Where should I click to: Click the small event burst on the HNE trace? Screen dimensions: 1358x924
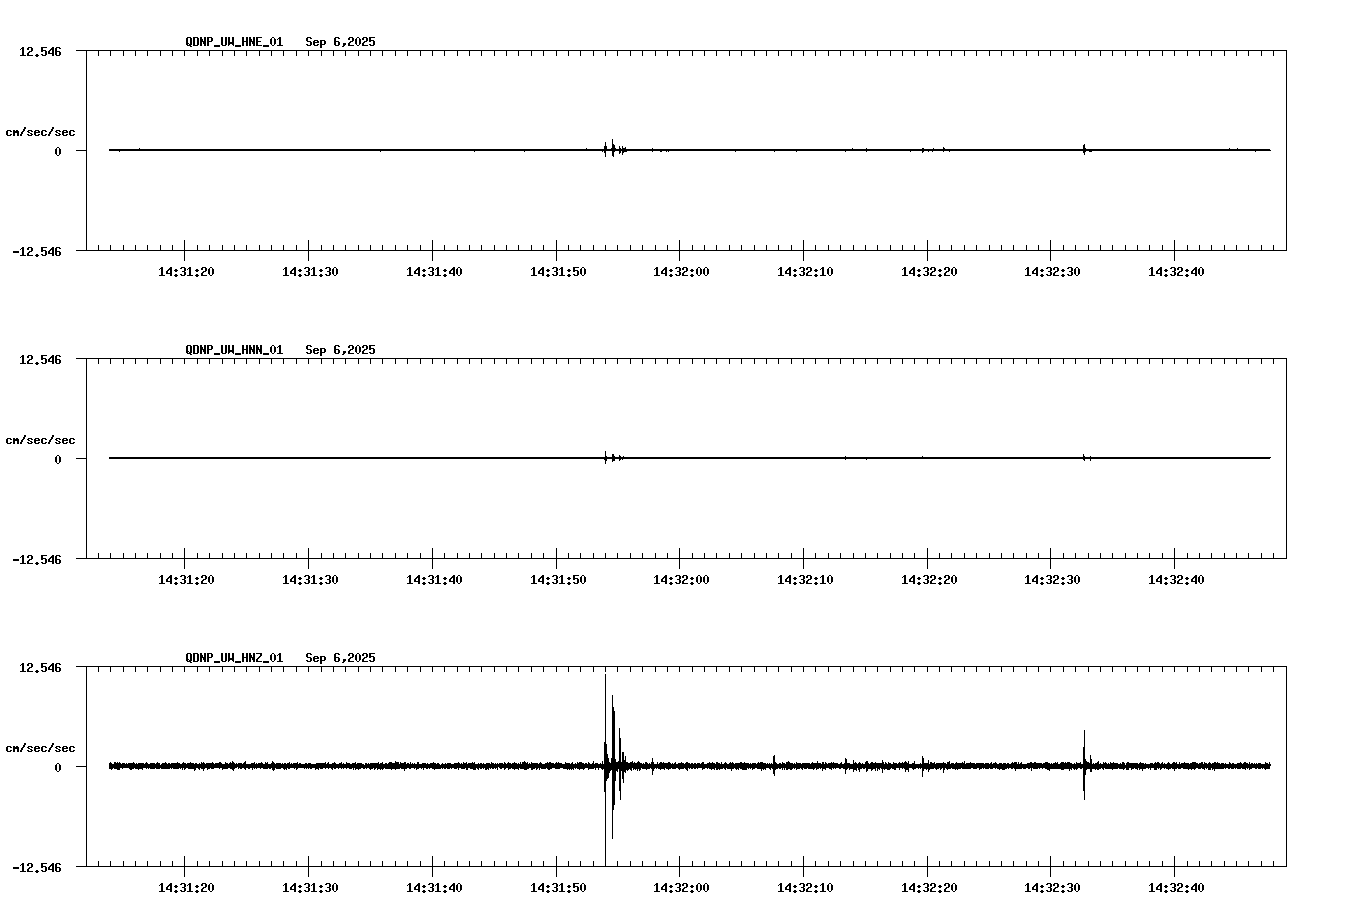(x=611, y=148)
